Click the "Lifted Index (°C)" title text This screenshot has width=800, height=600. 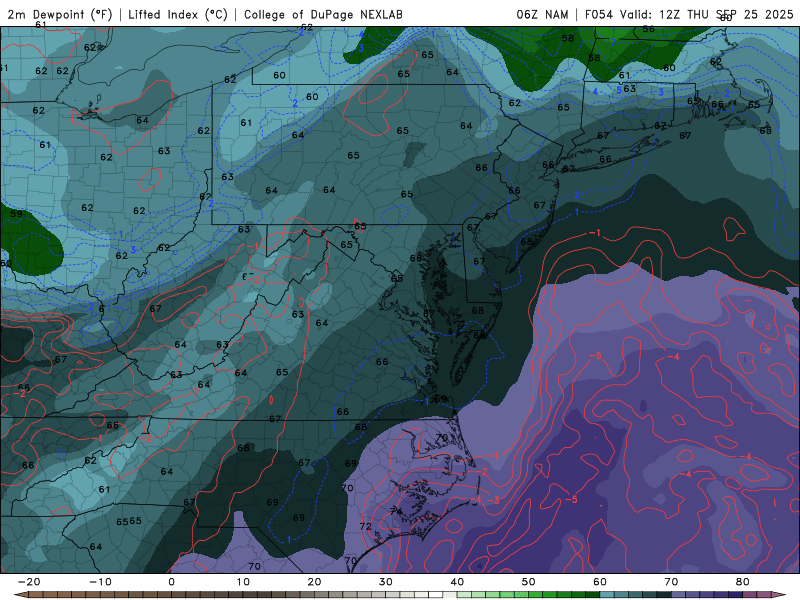point(178,14)
